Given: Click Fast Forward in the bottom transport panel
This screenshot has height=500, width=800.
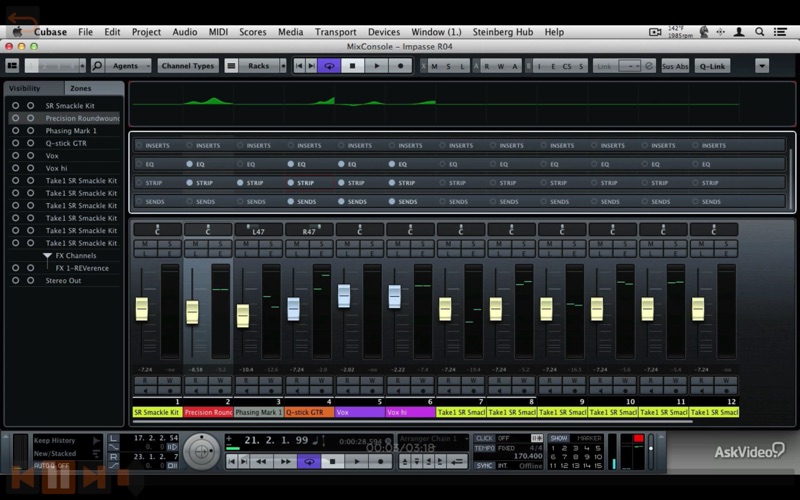Looking at the screenshot, I should [285, 461].
